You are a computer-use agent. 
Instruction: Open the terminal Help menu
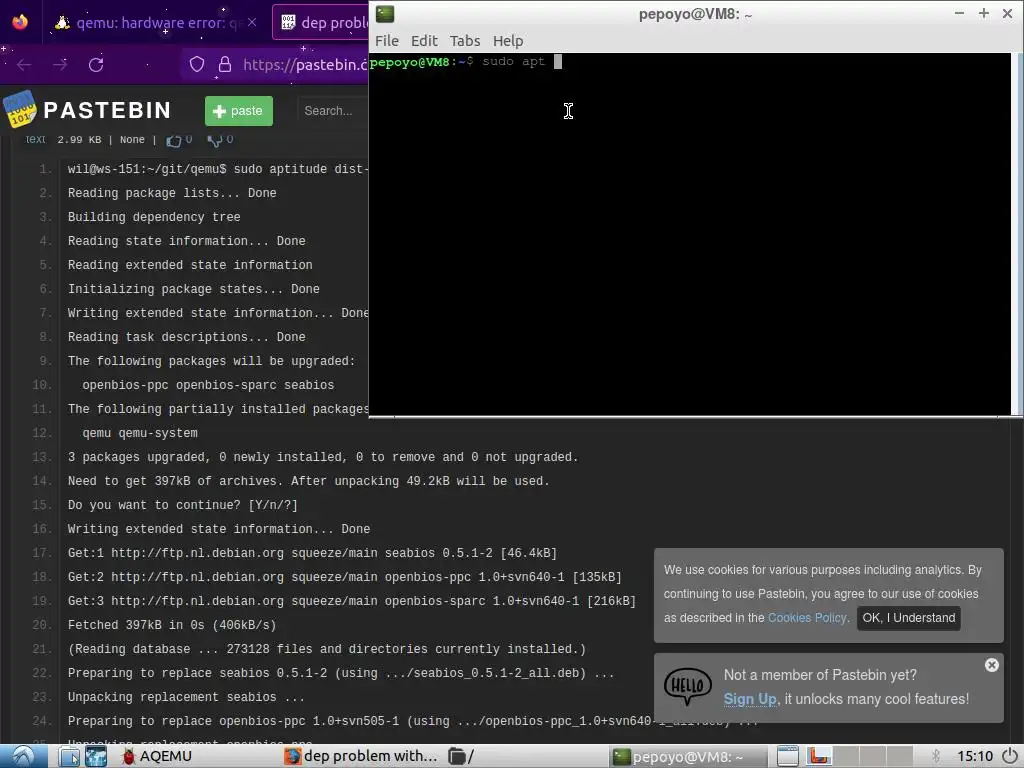point(507,40)
